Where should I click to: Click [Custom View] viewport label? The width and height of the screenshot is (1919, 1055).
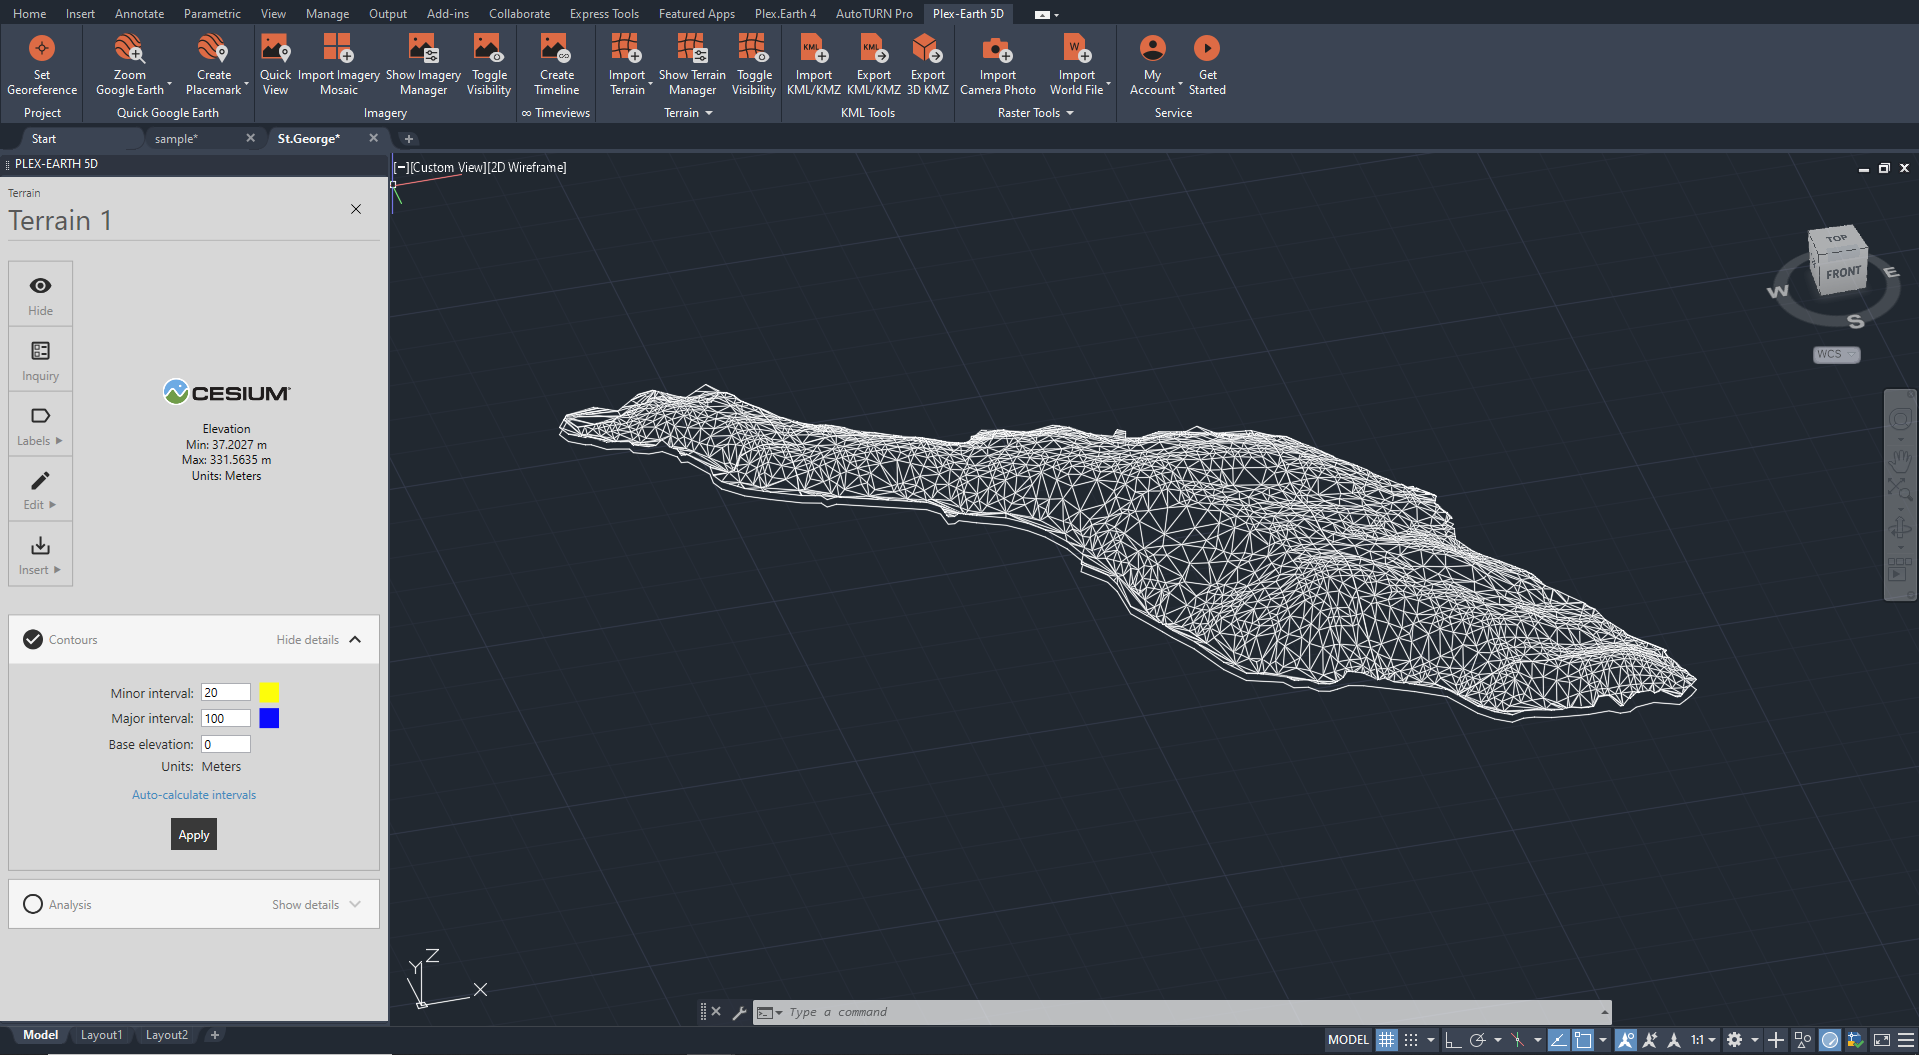[447, 168]
